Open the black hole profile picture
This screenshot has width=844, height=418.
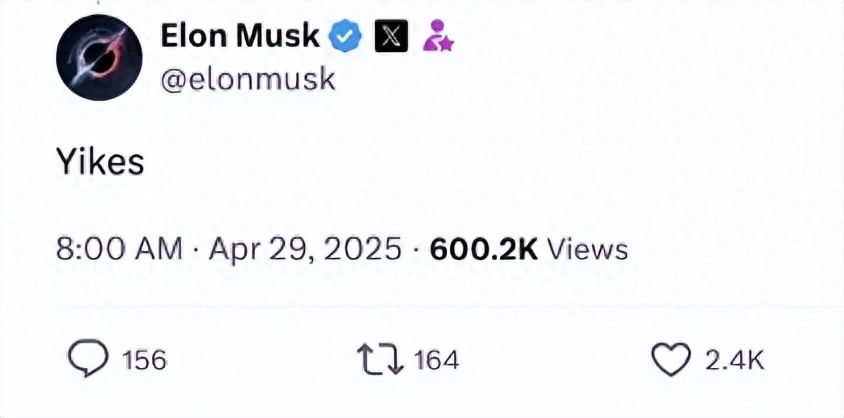point(100,58)
